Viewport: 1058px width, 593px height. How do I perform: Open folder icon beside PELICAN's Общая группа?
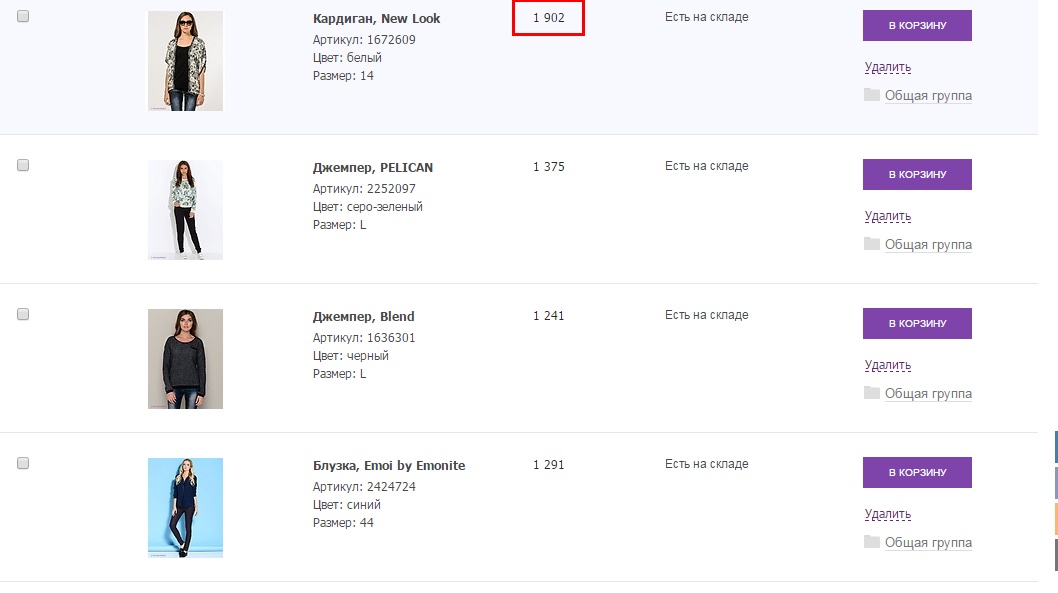pyautogui.click(x=871, y=244)
